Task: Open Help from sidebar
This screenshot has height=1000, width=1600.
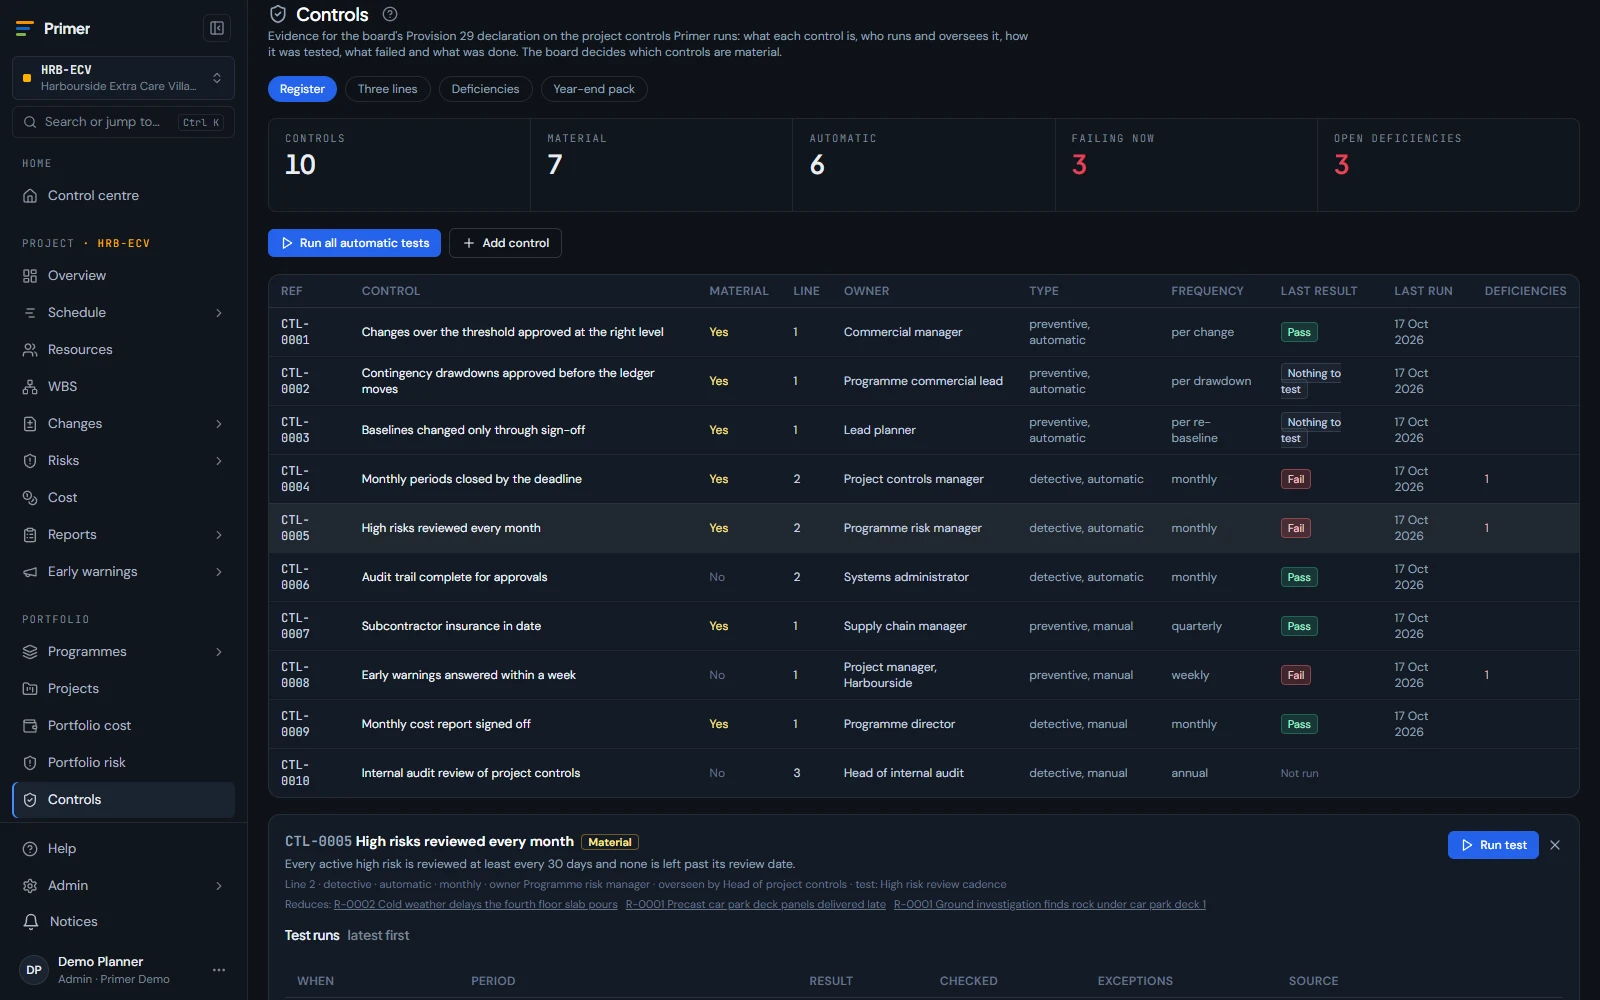Action: click(x=123, y=849)
